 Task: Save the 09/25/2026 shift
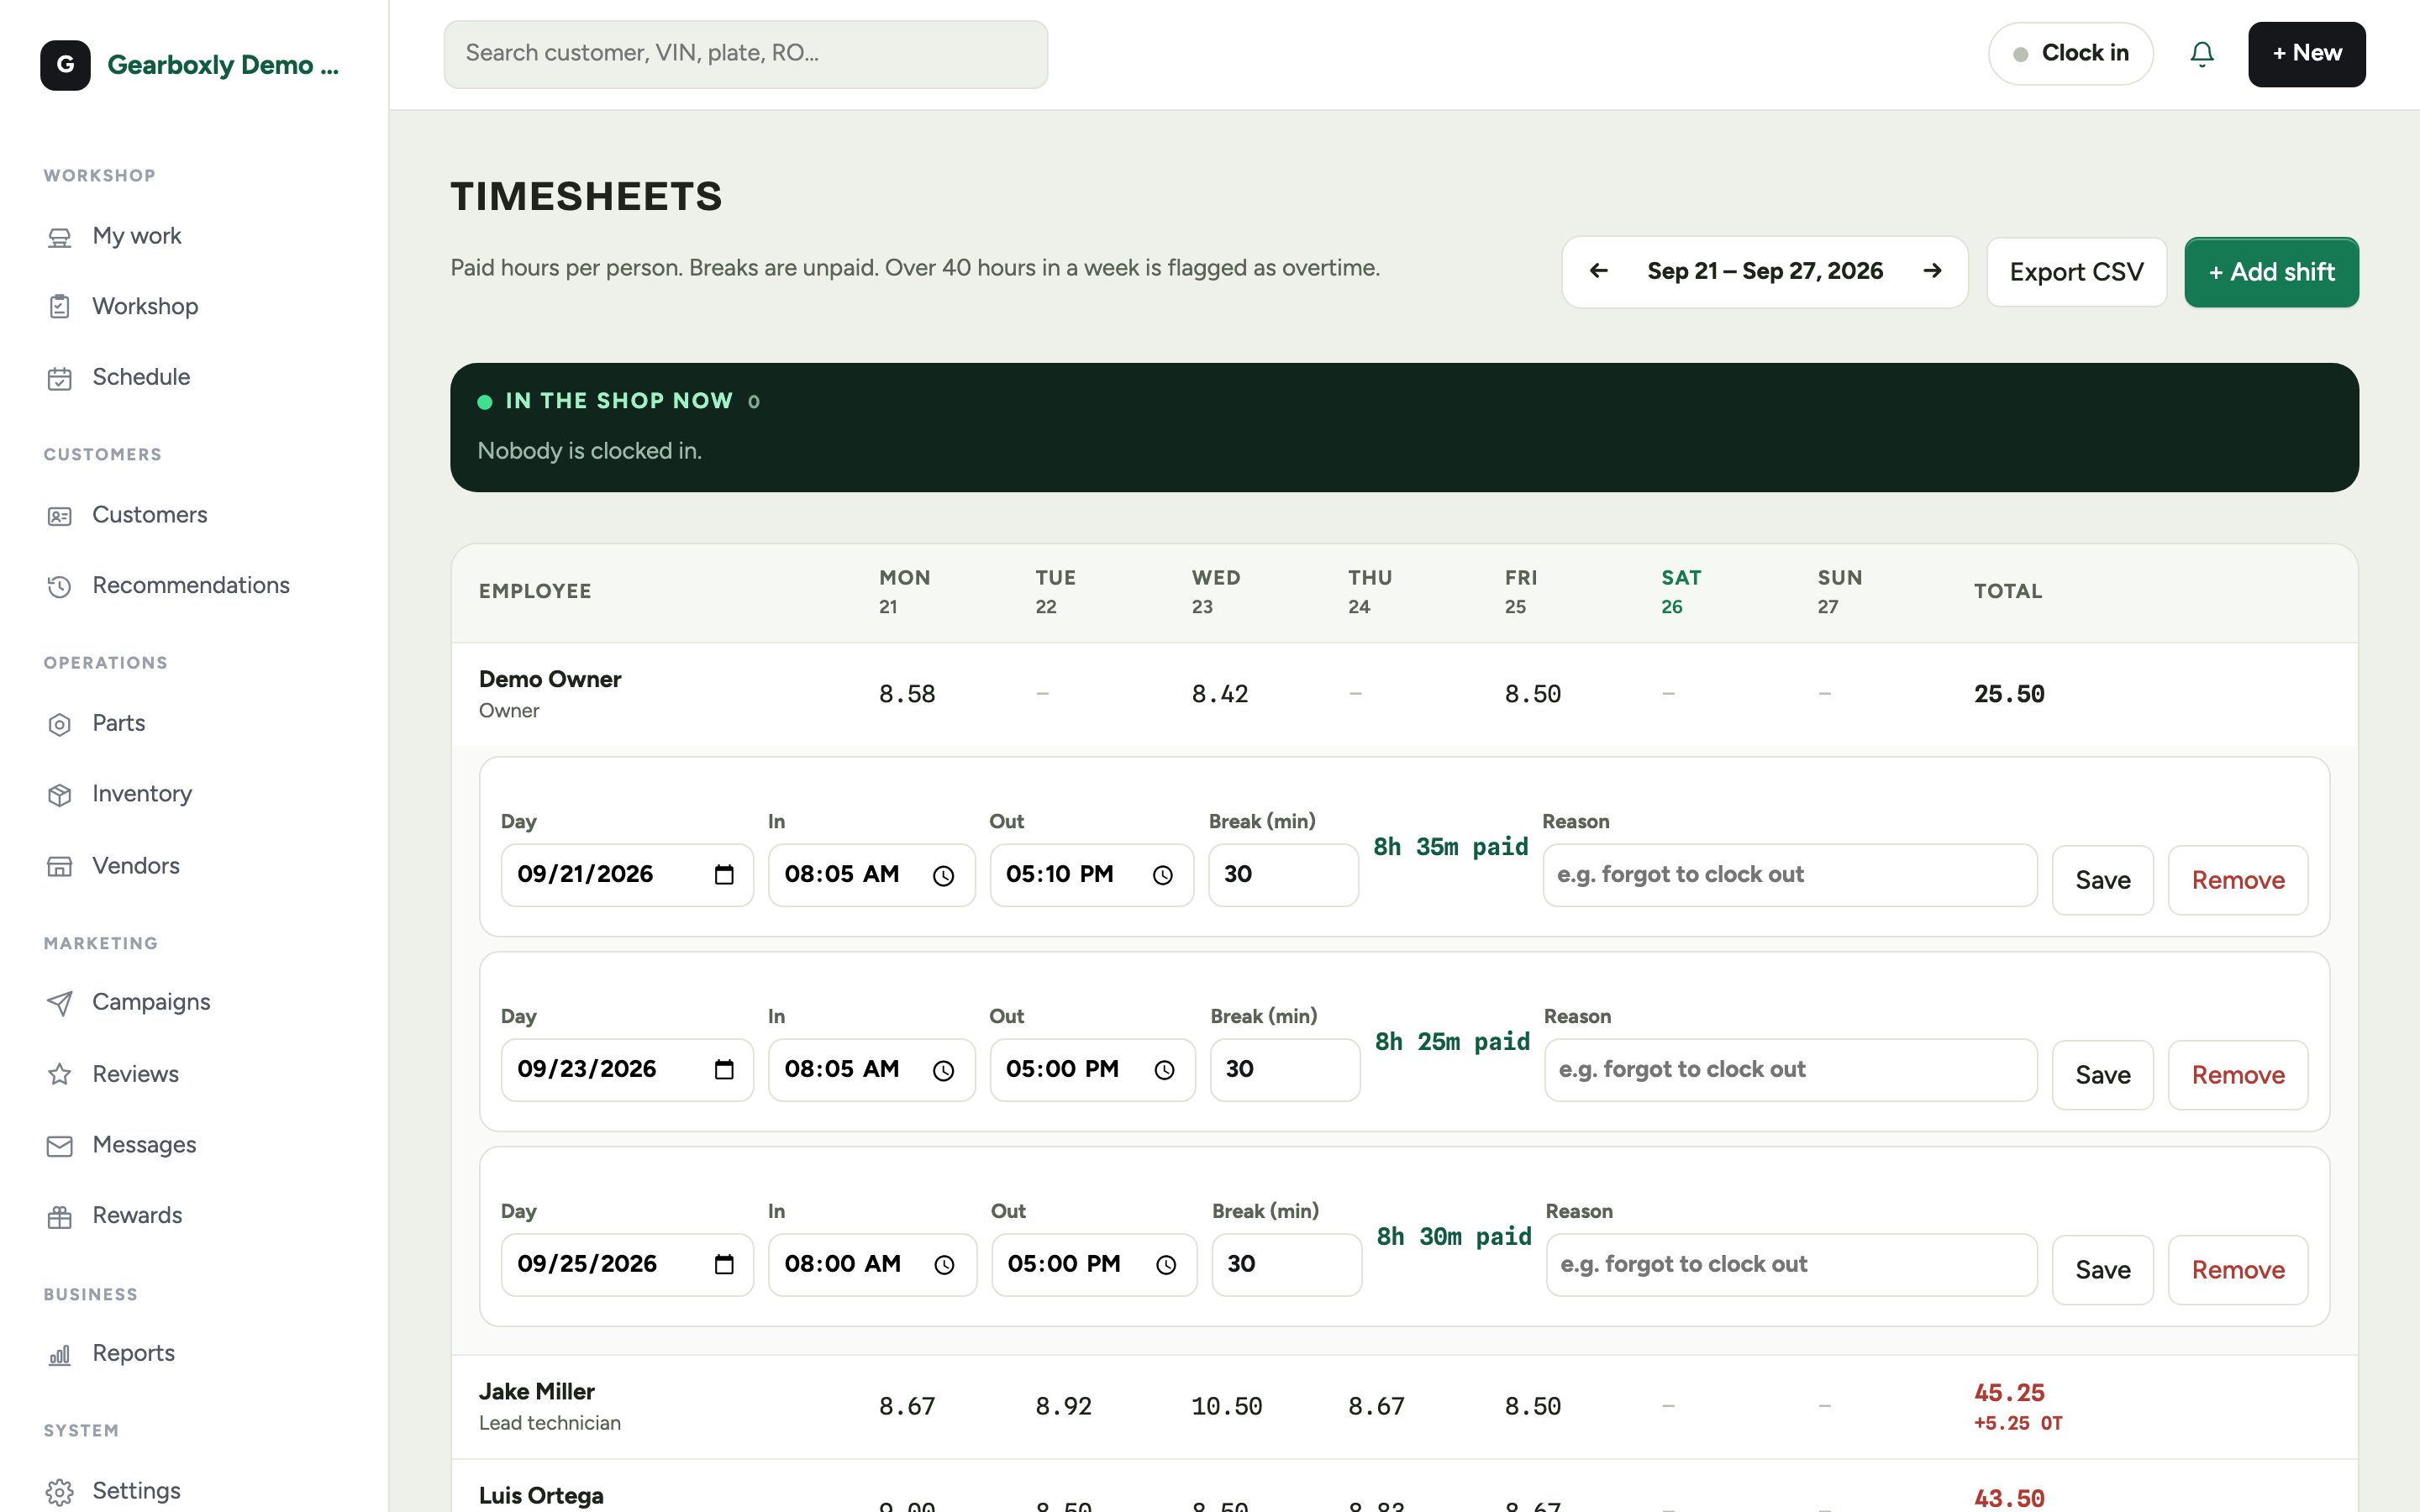tap(2102, 1270)
